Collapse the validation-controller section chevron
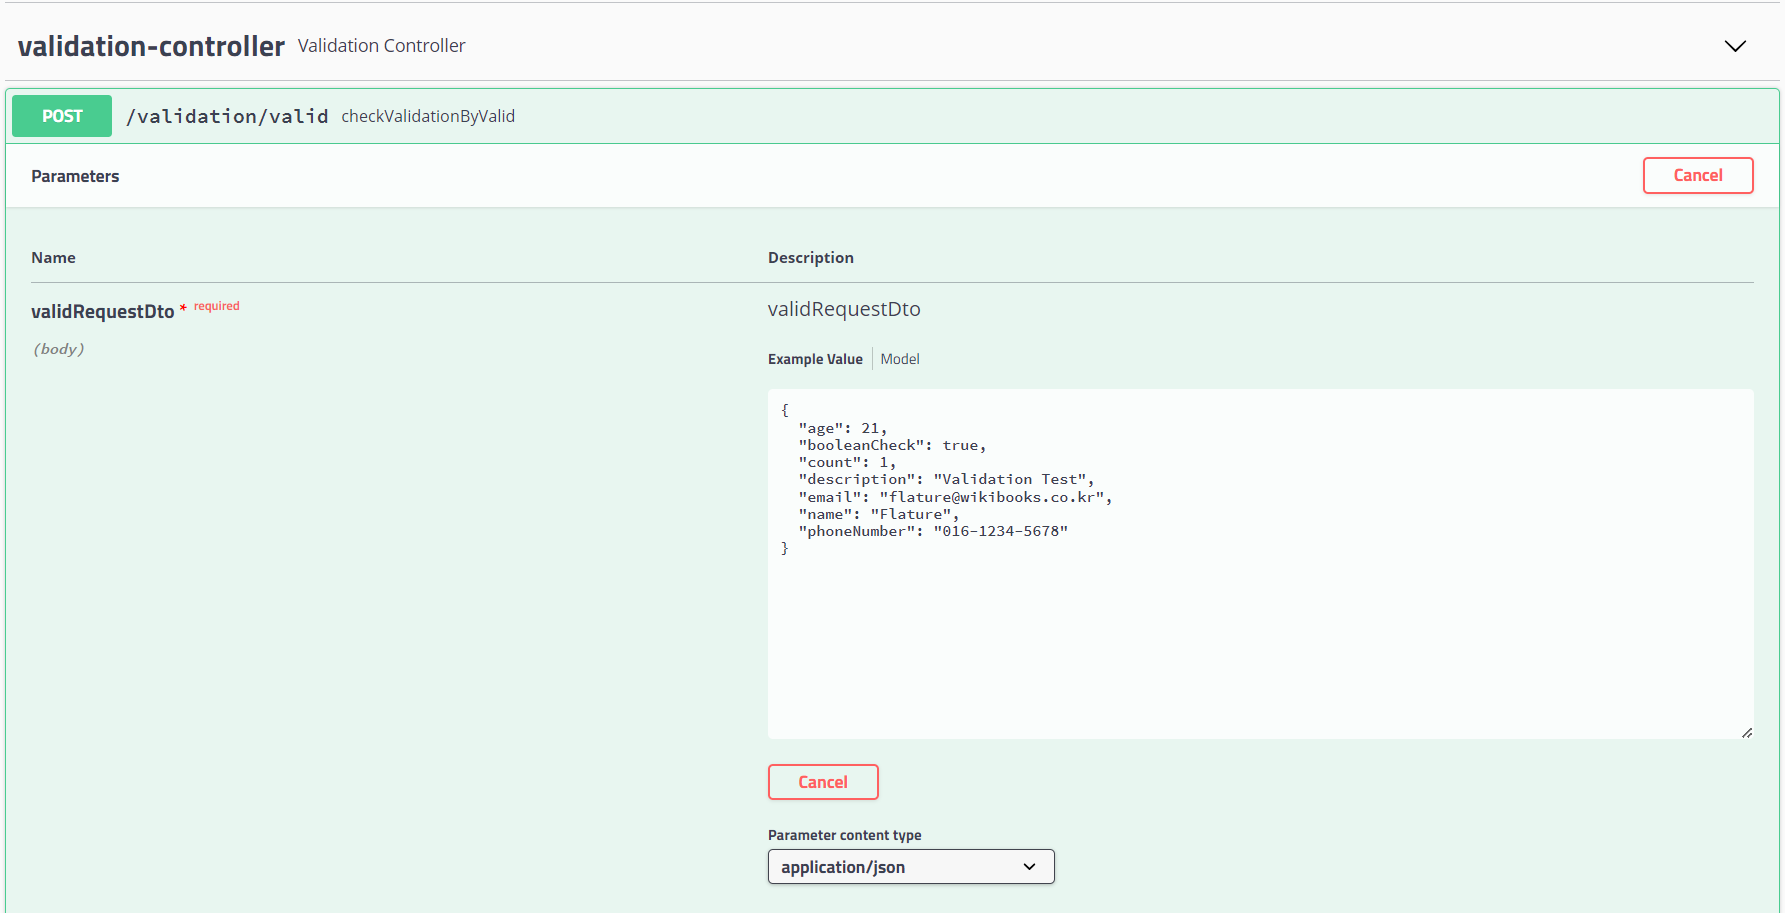The width and height of the screenshot is (1785, 913). [1735, 46]
